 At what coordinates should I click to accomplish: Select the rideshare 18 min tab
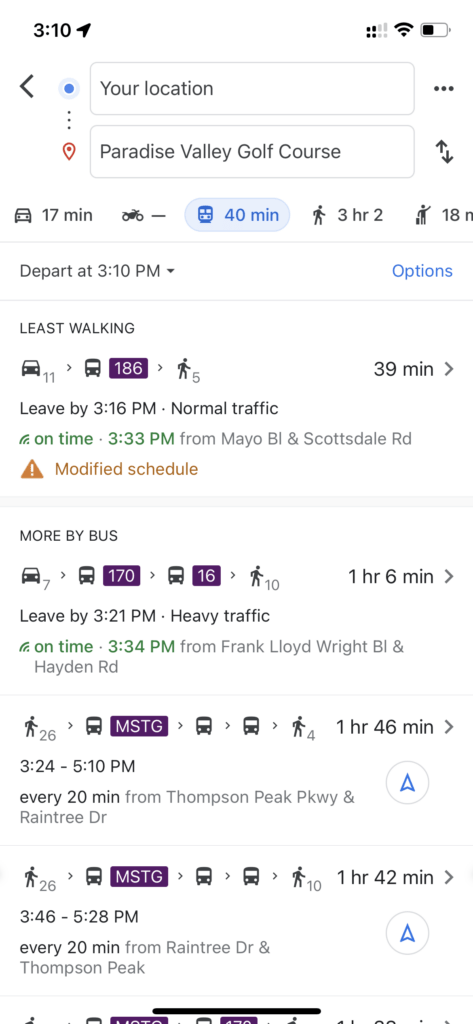coord(444,215)
